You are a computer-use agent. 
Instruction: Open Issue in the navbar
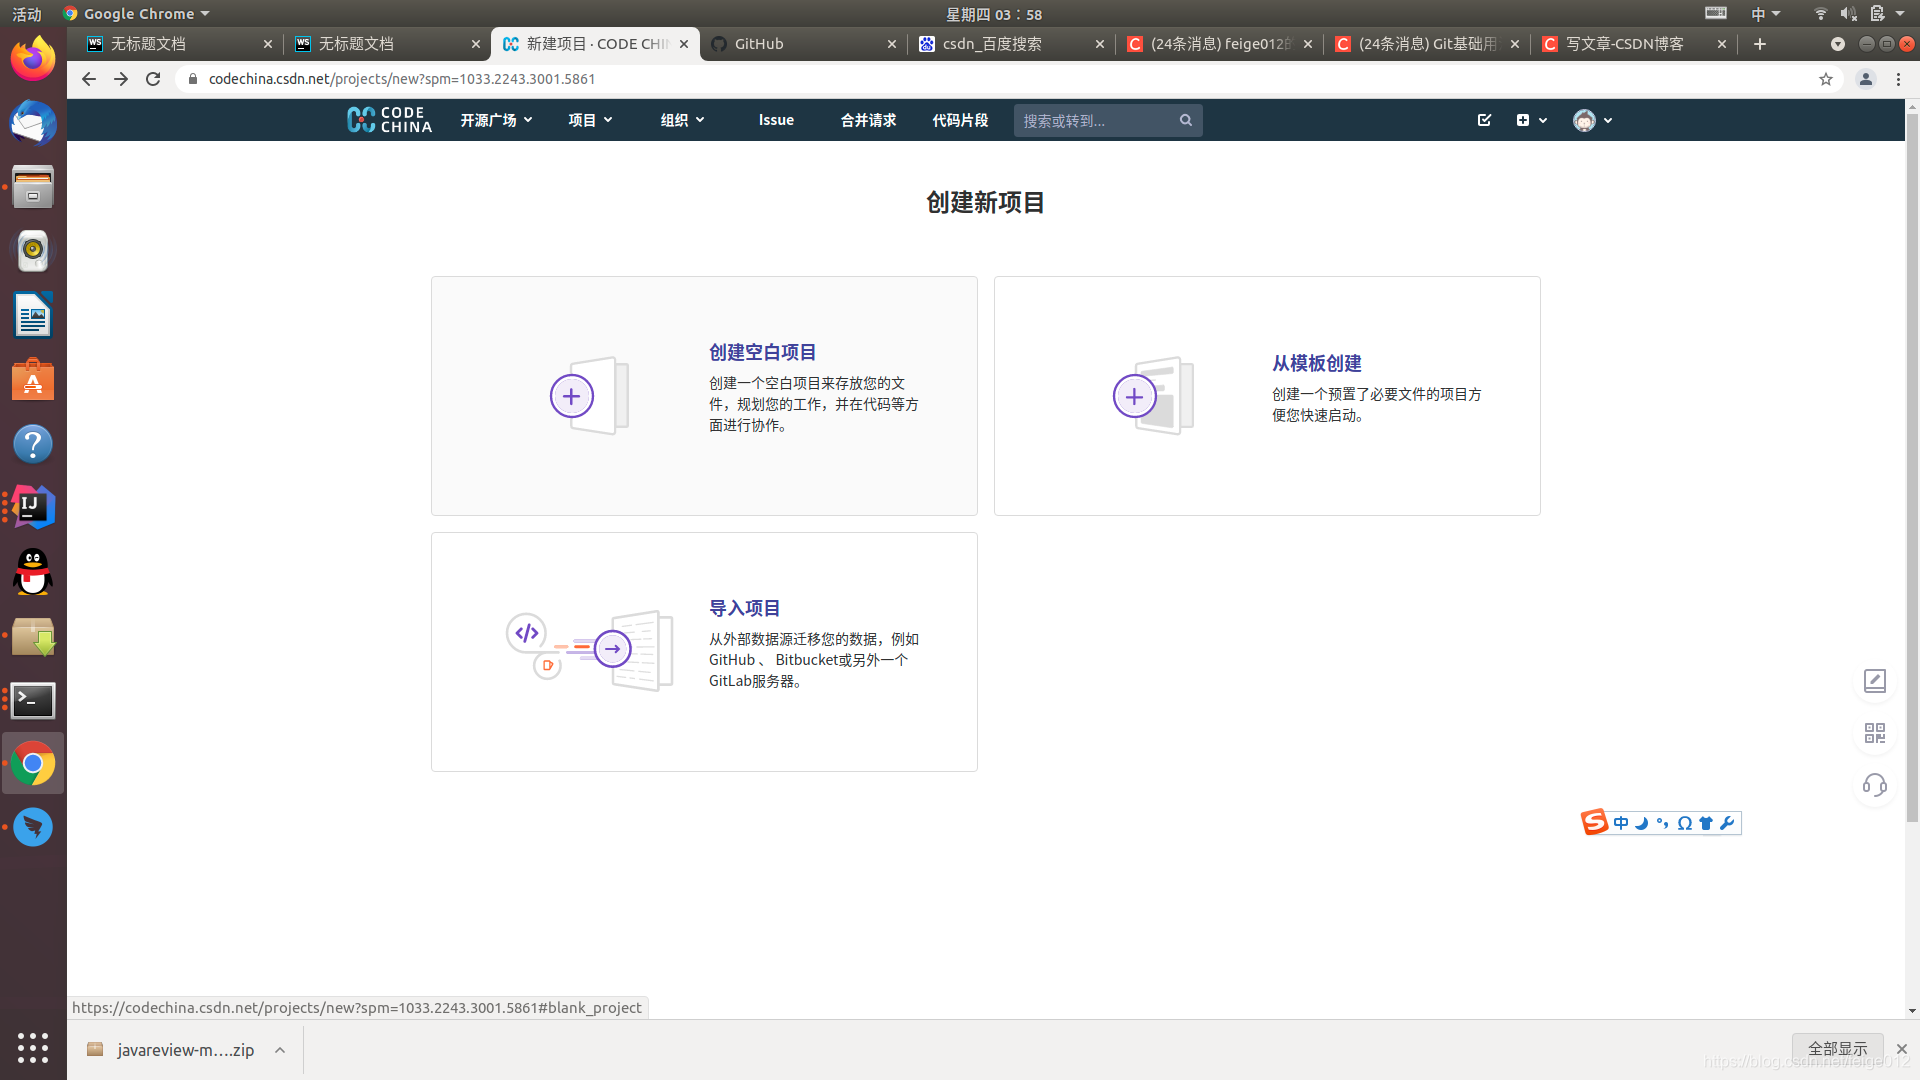point(776,120)
